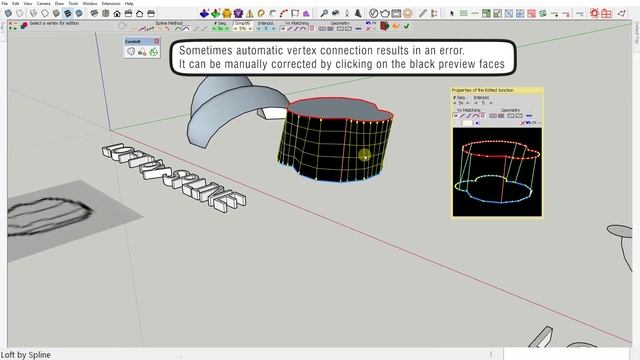Open the Edit menu

click(x=16, y=3)
